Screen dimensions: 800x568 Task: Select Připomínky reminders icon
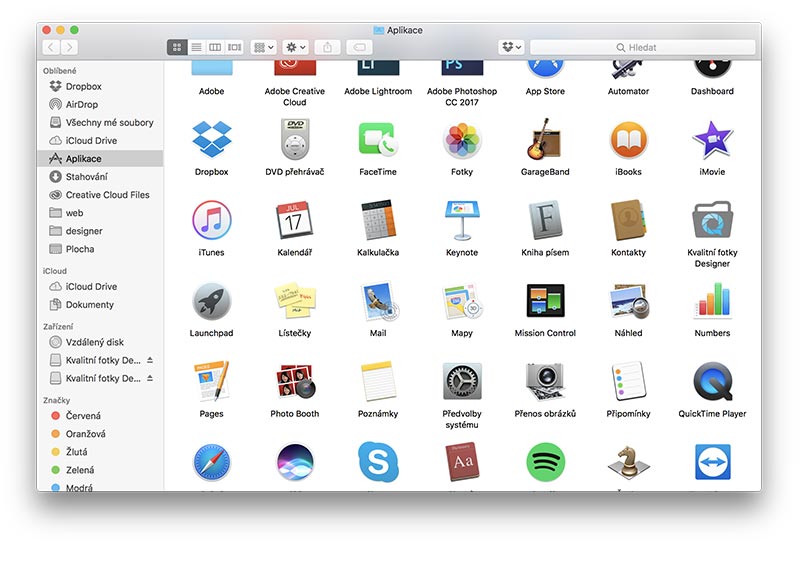pos(628,381)
